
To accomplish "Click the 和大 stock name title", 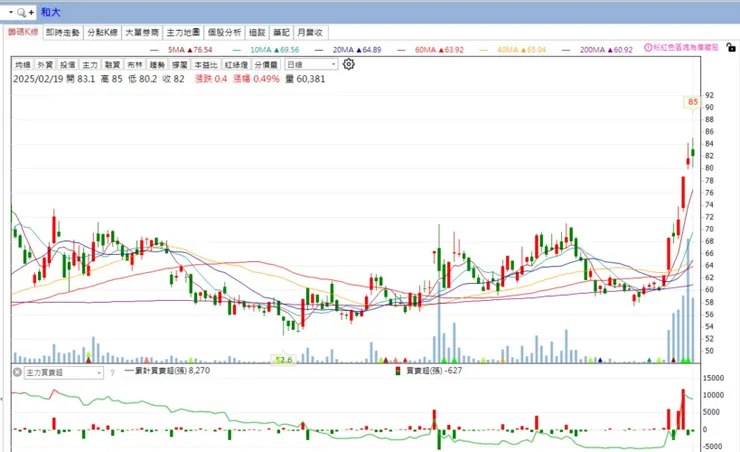I will pyautogui.click(x=50, y=12).
